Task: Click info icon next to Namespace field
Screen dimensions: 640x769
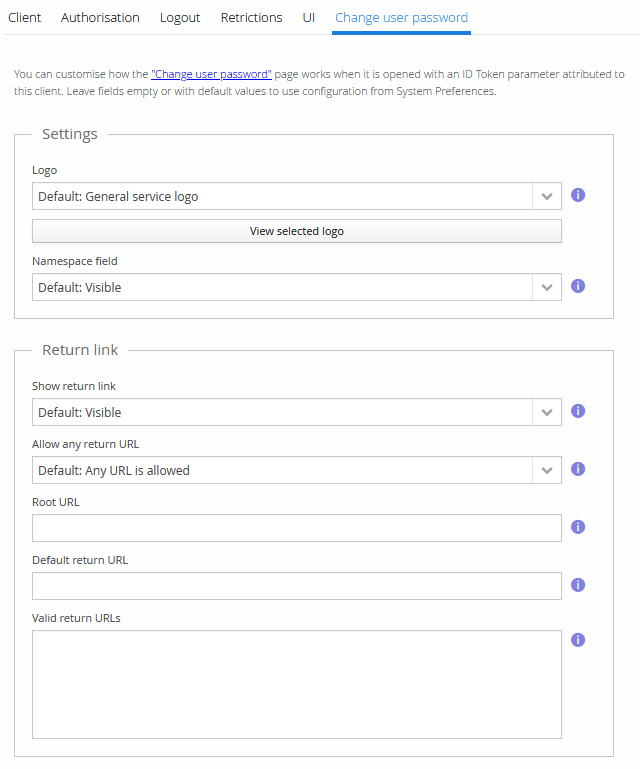Action: 578,286
